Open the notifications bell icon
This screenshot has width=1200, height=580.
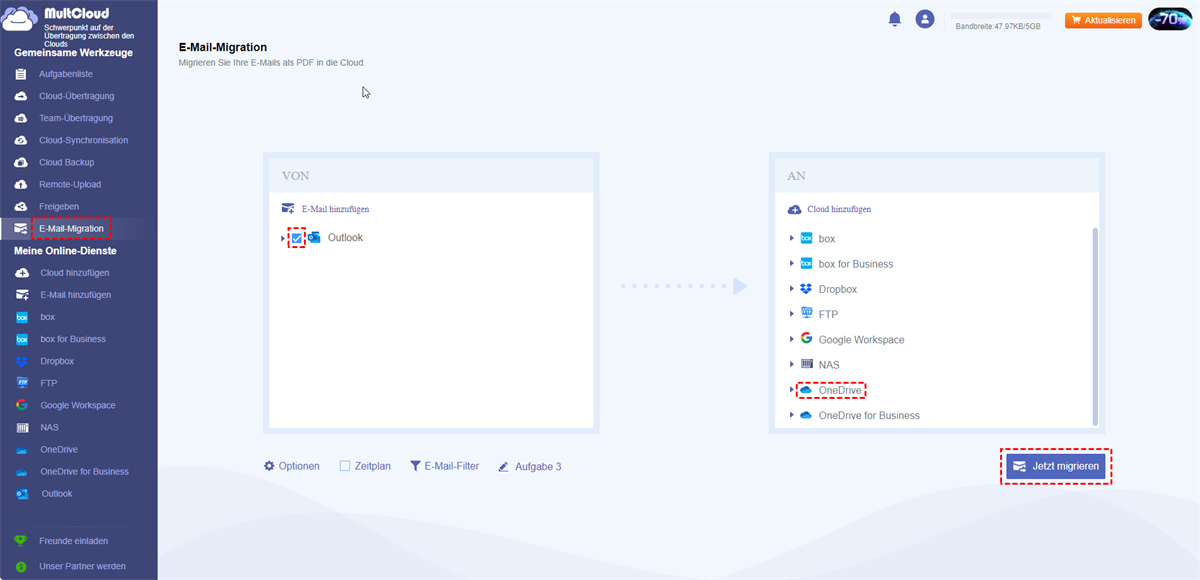tap(895, 19)
